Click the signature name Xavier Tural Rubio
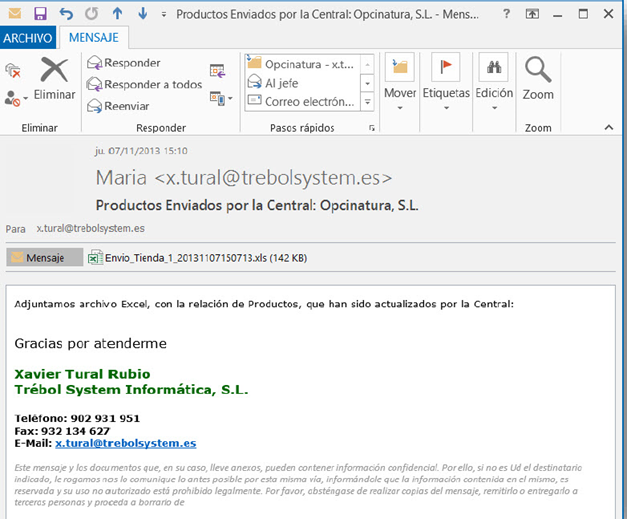The image size is (627, 519). pyautogui.click(x=82, y=374)
